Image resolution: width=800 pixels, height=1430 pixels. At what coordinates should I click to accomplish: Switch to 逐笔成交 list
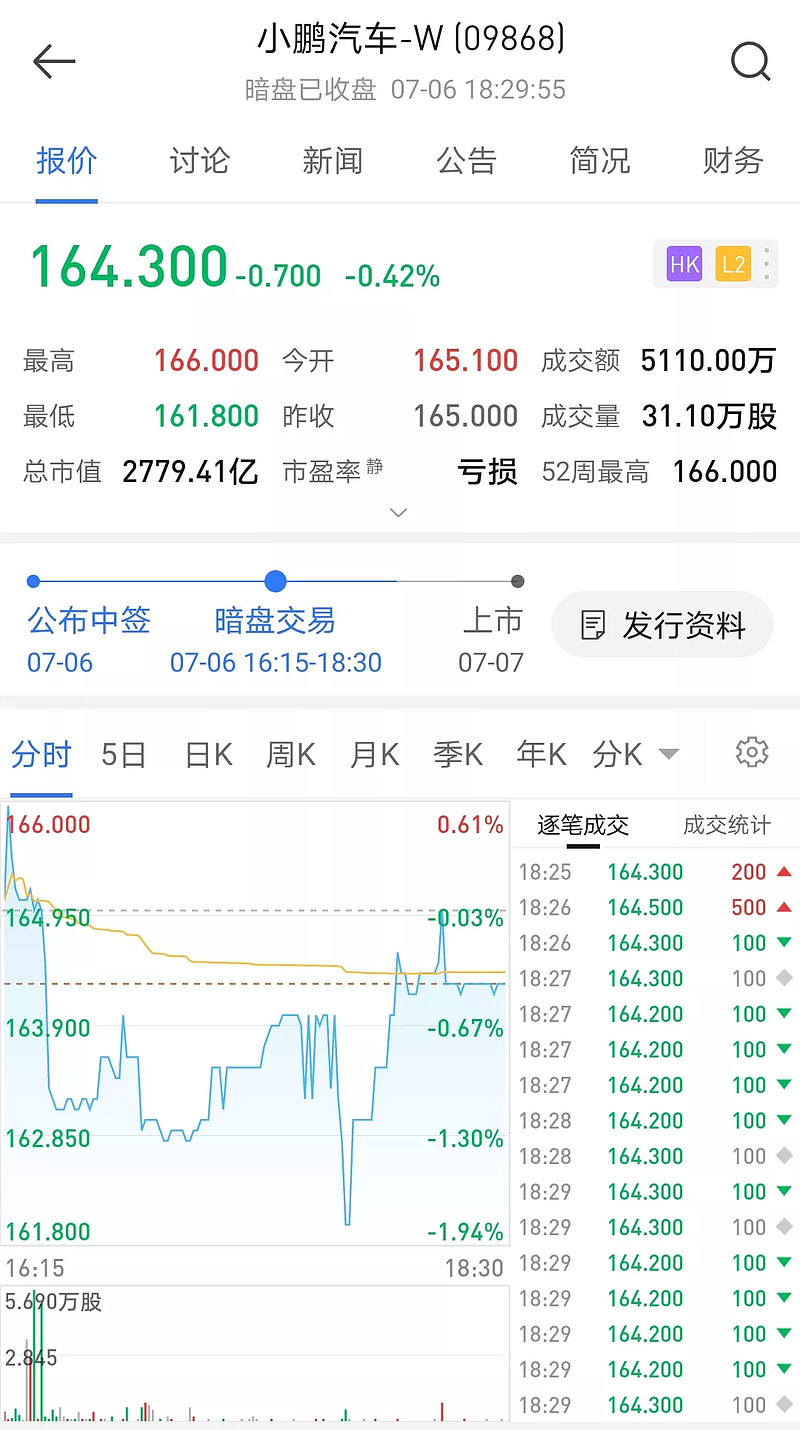583,825
